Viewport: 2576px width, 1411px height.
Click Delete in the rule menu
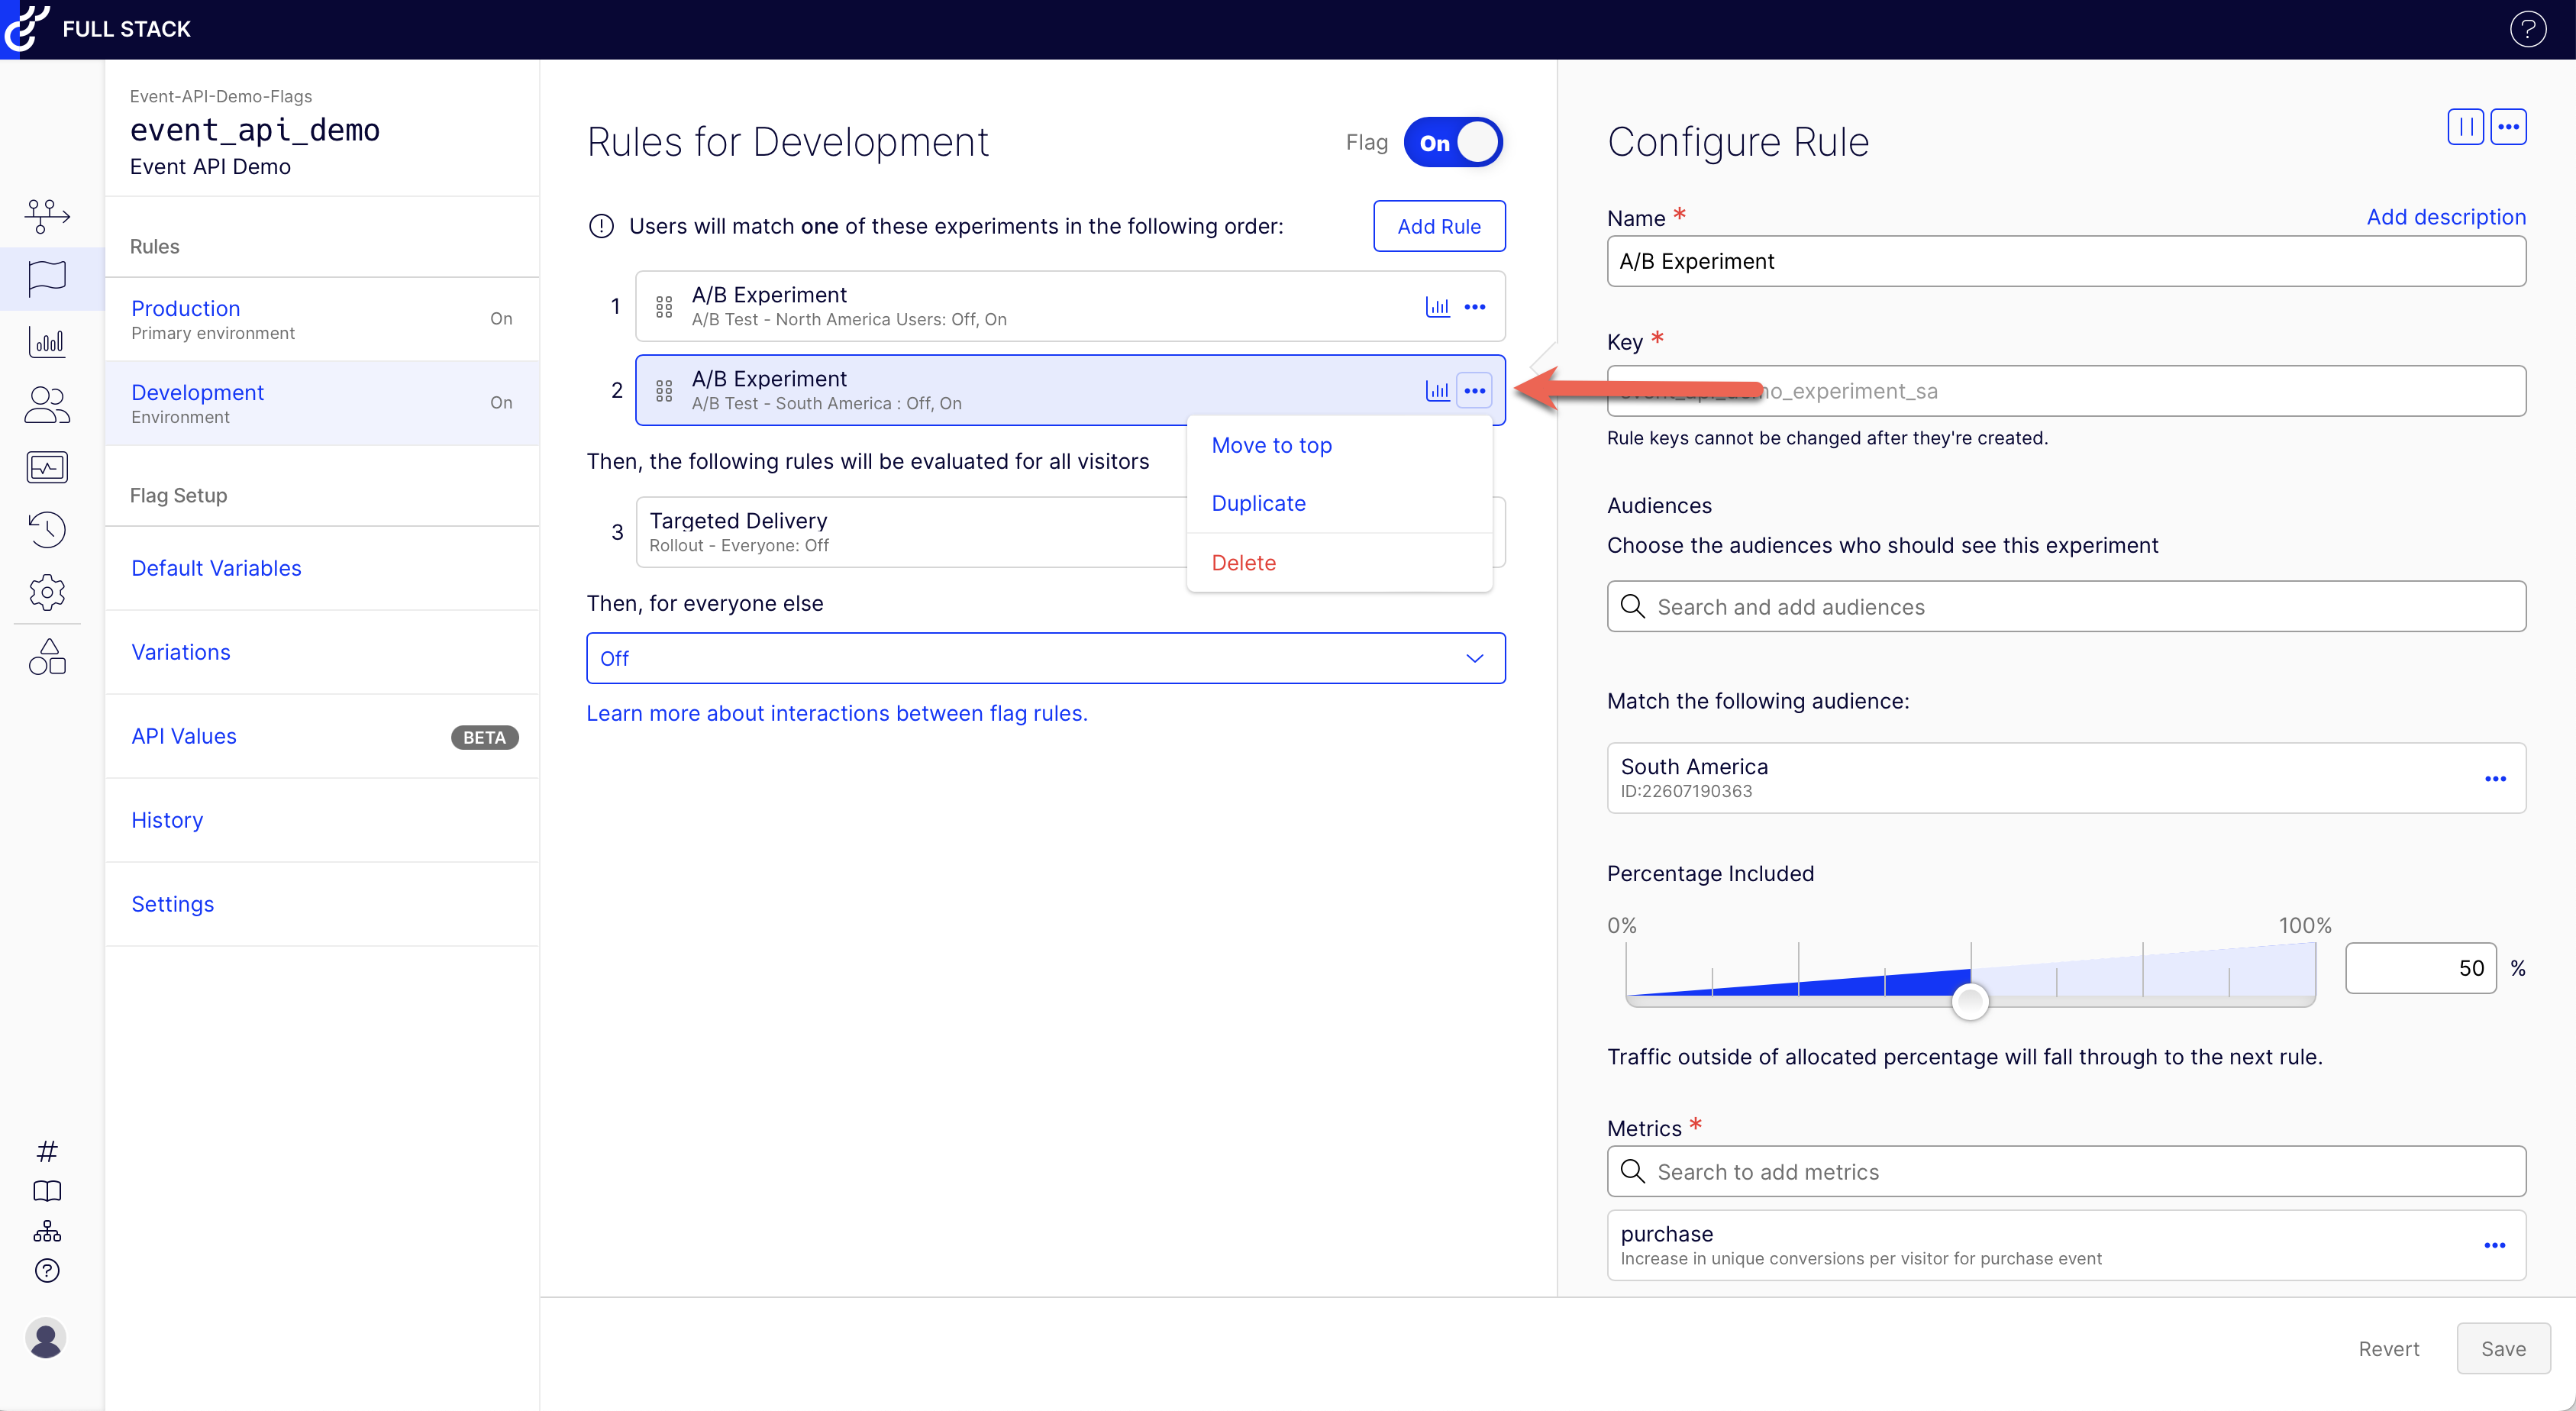tap(1243, 563)
